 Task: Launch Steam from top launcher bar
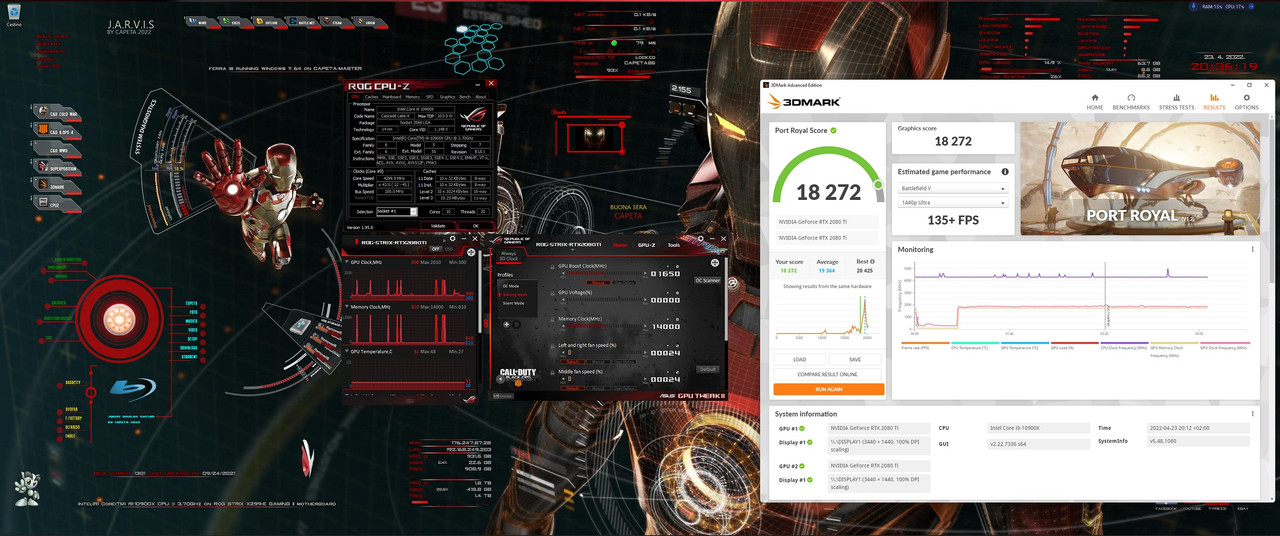click(x=335, y=20)
